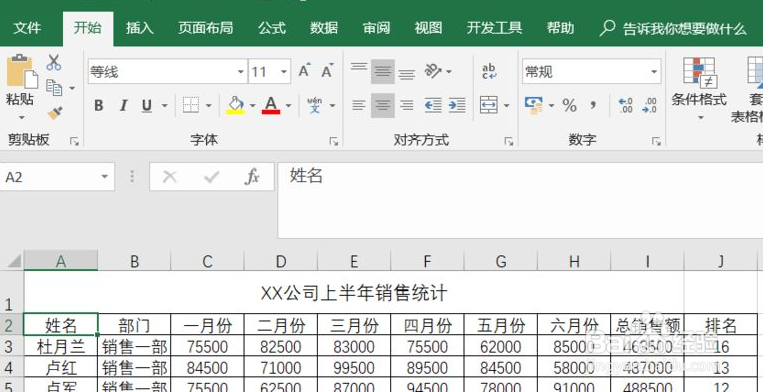Screen dimensions: 763x392
Task: Click the Paste clipboard icon
Action: point(21,72)
